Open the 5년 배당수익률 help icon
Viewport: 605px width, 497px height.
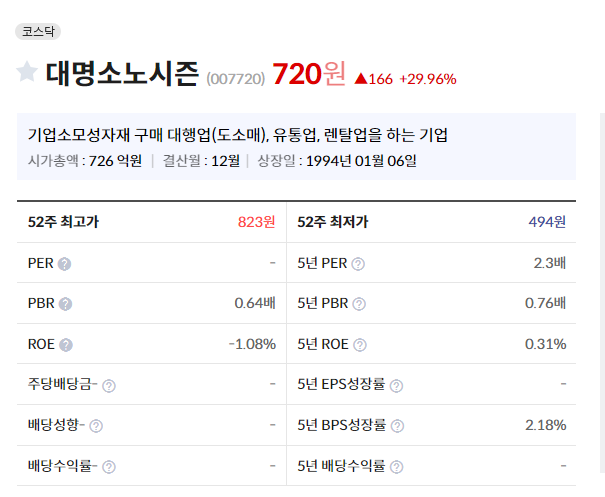(x=396, y=467)
